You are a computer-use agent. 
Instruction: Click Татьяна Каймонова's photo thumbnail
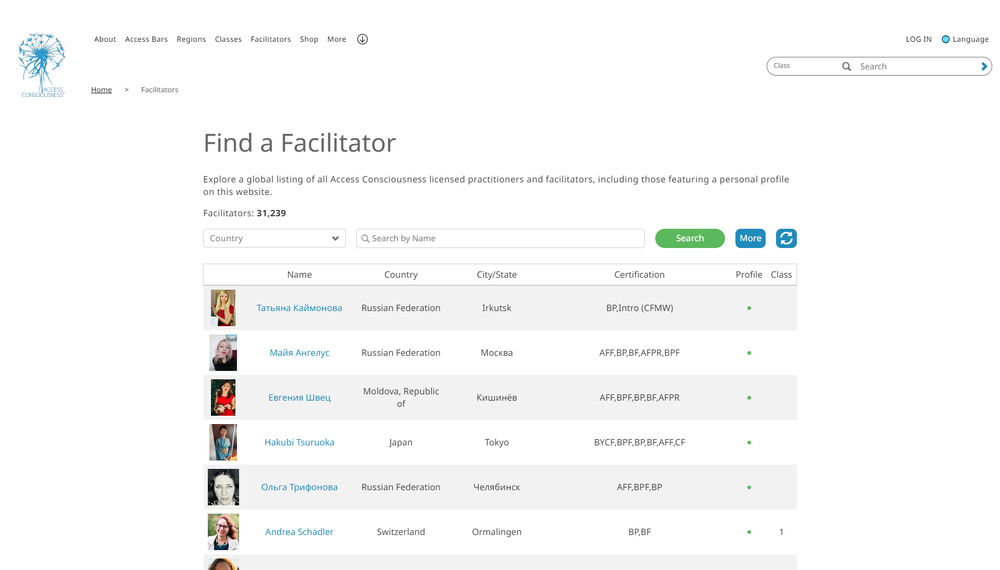(223, 308)
